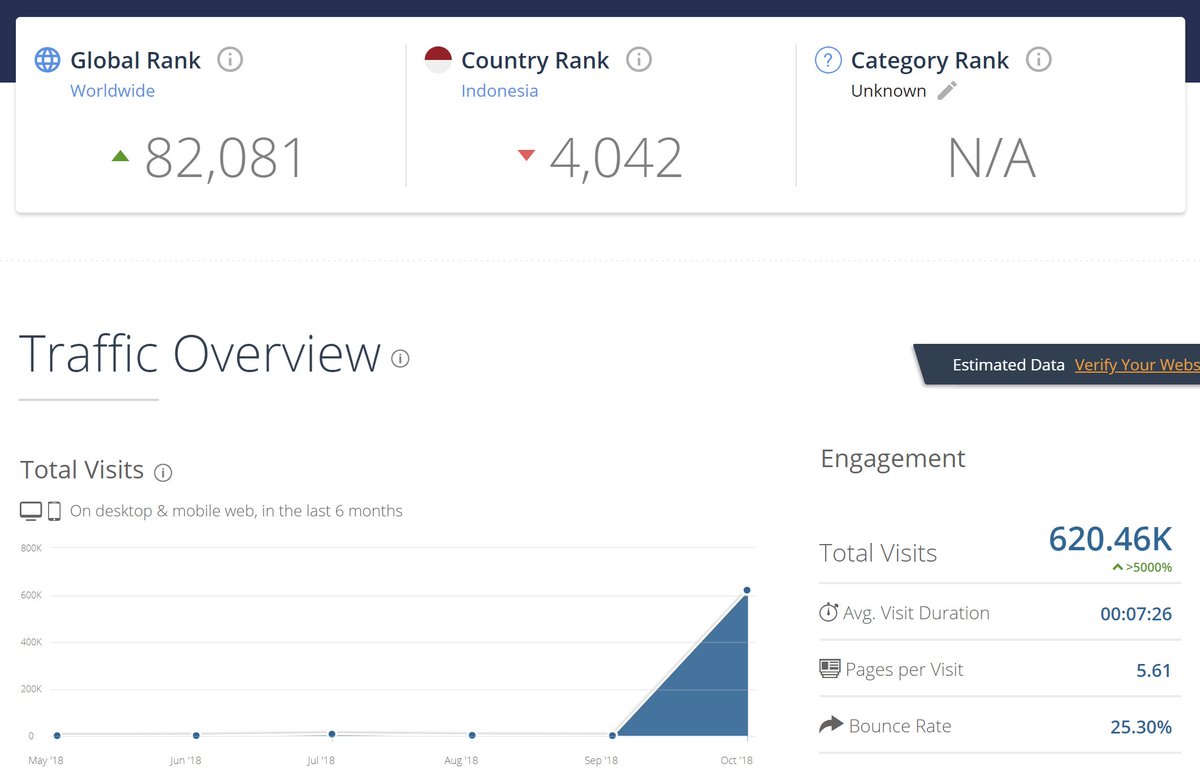Click the May '18 axis label

46,761
